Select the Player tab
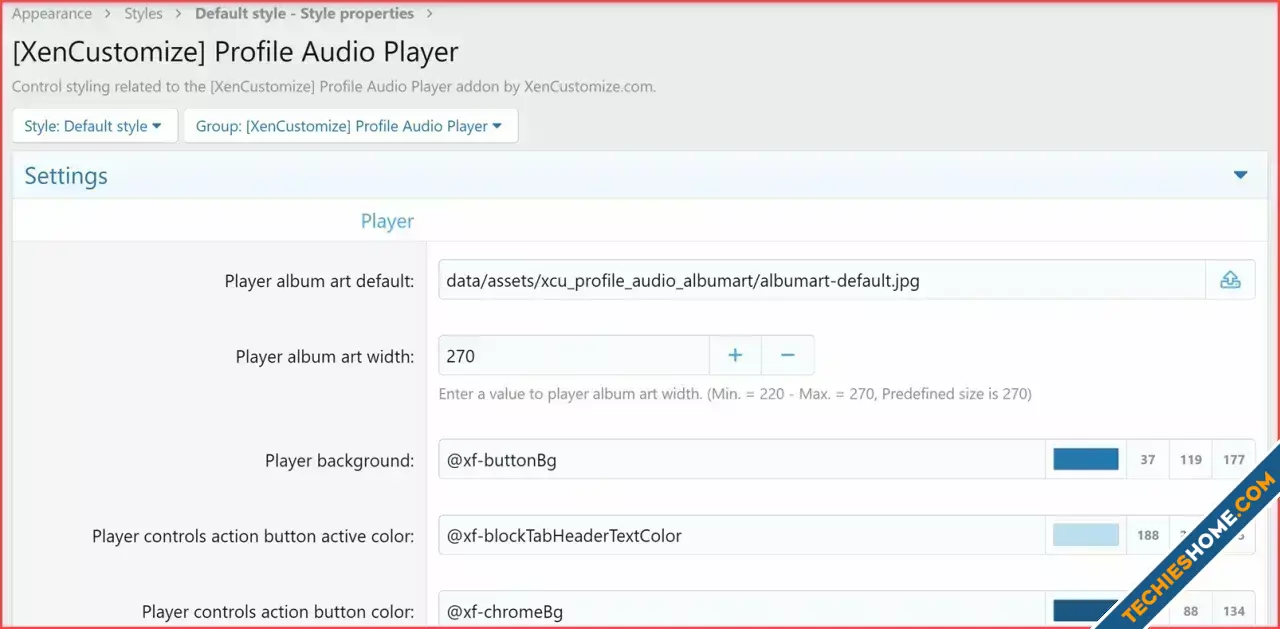Screen dimensions: 1280x629 pyautogui.click(x=387, y=221)
